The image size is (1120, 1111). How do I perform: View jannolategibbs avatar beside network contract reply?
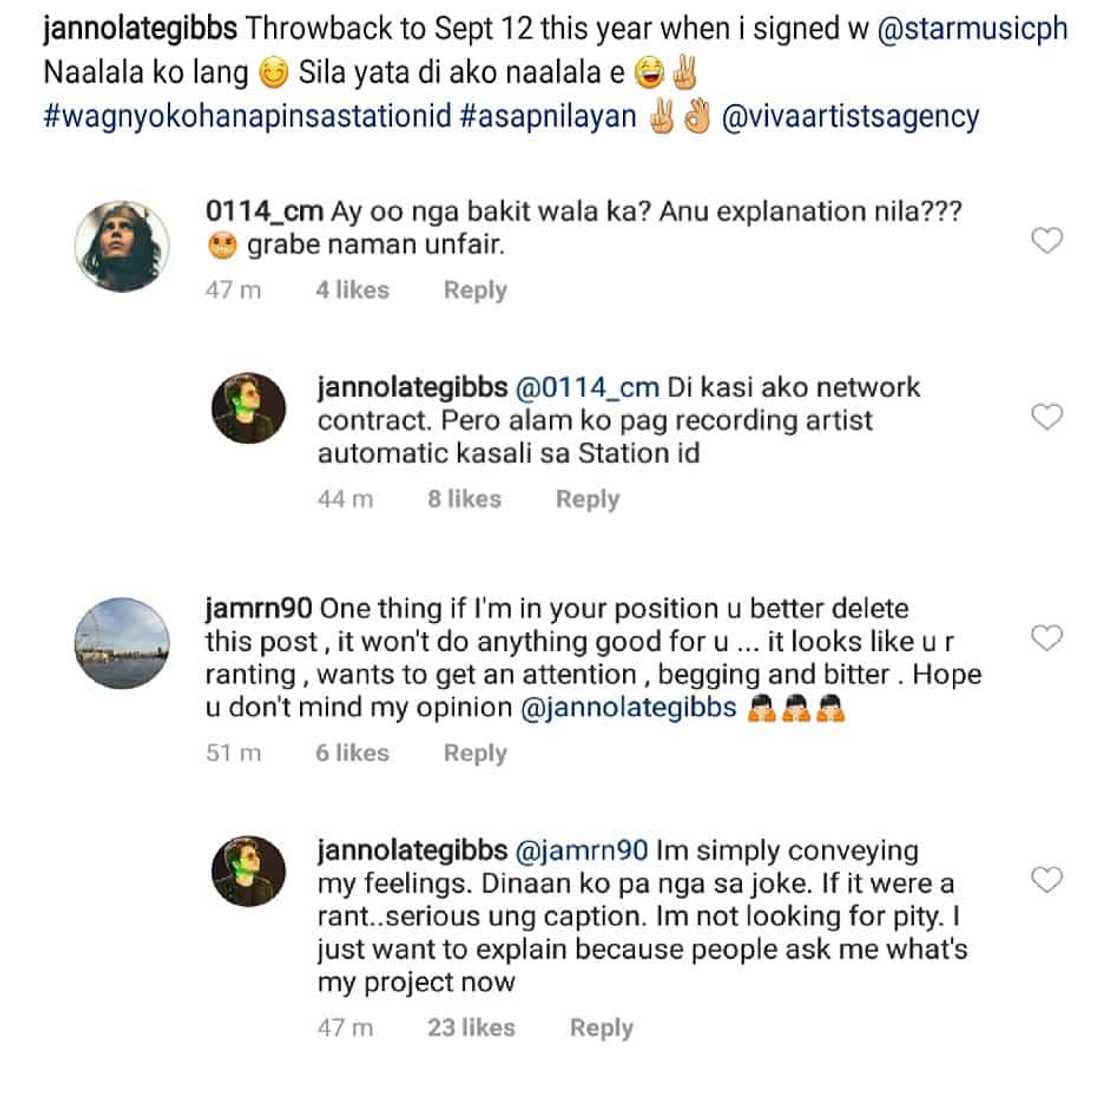click(x=249, y=407)
